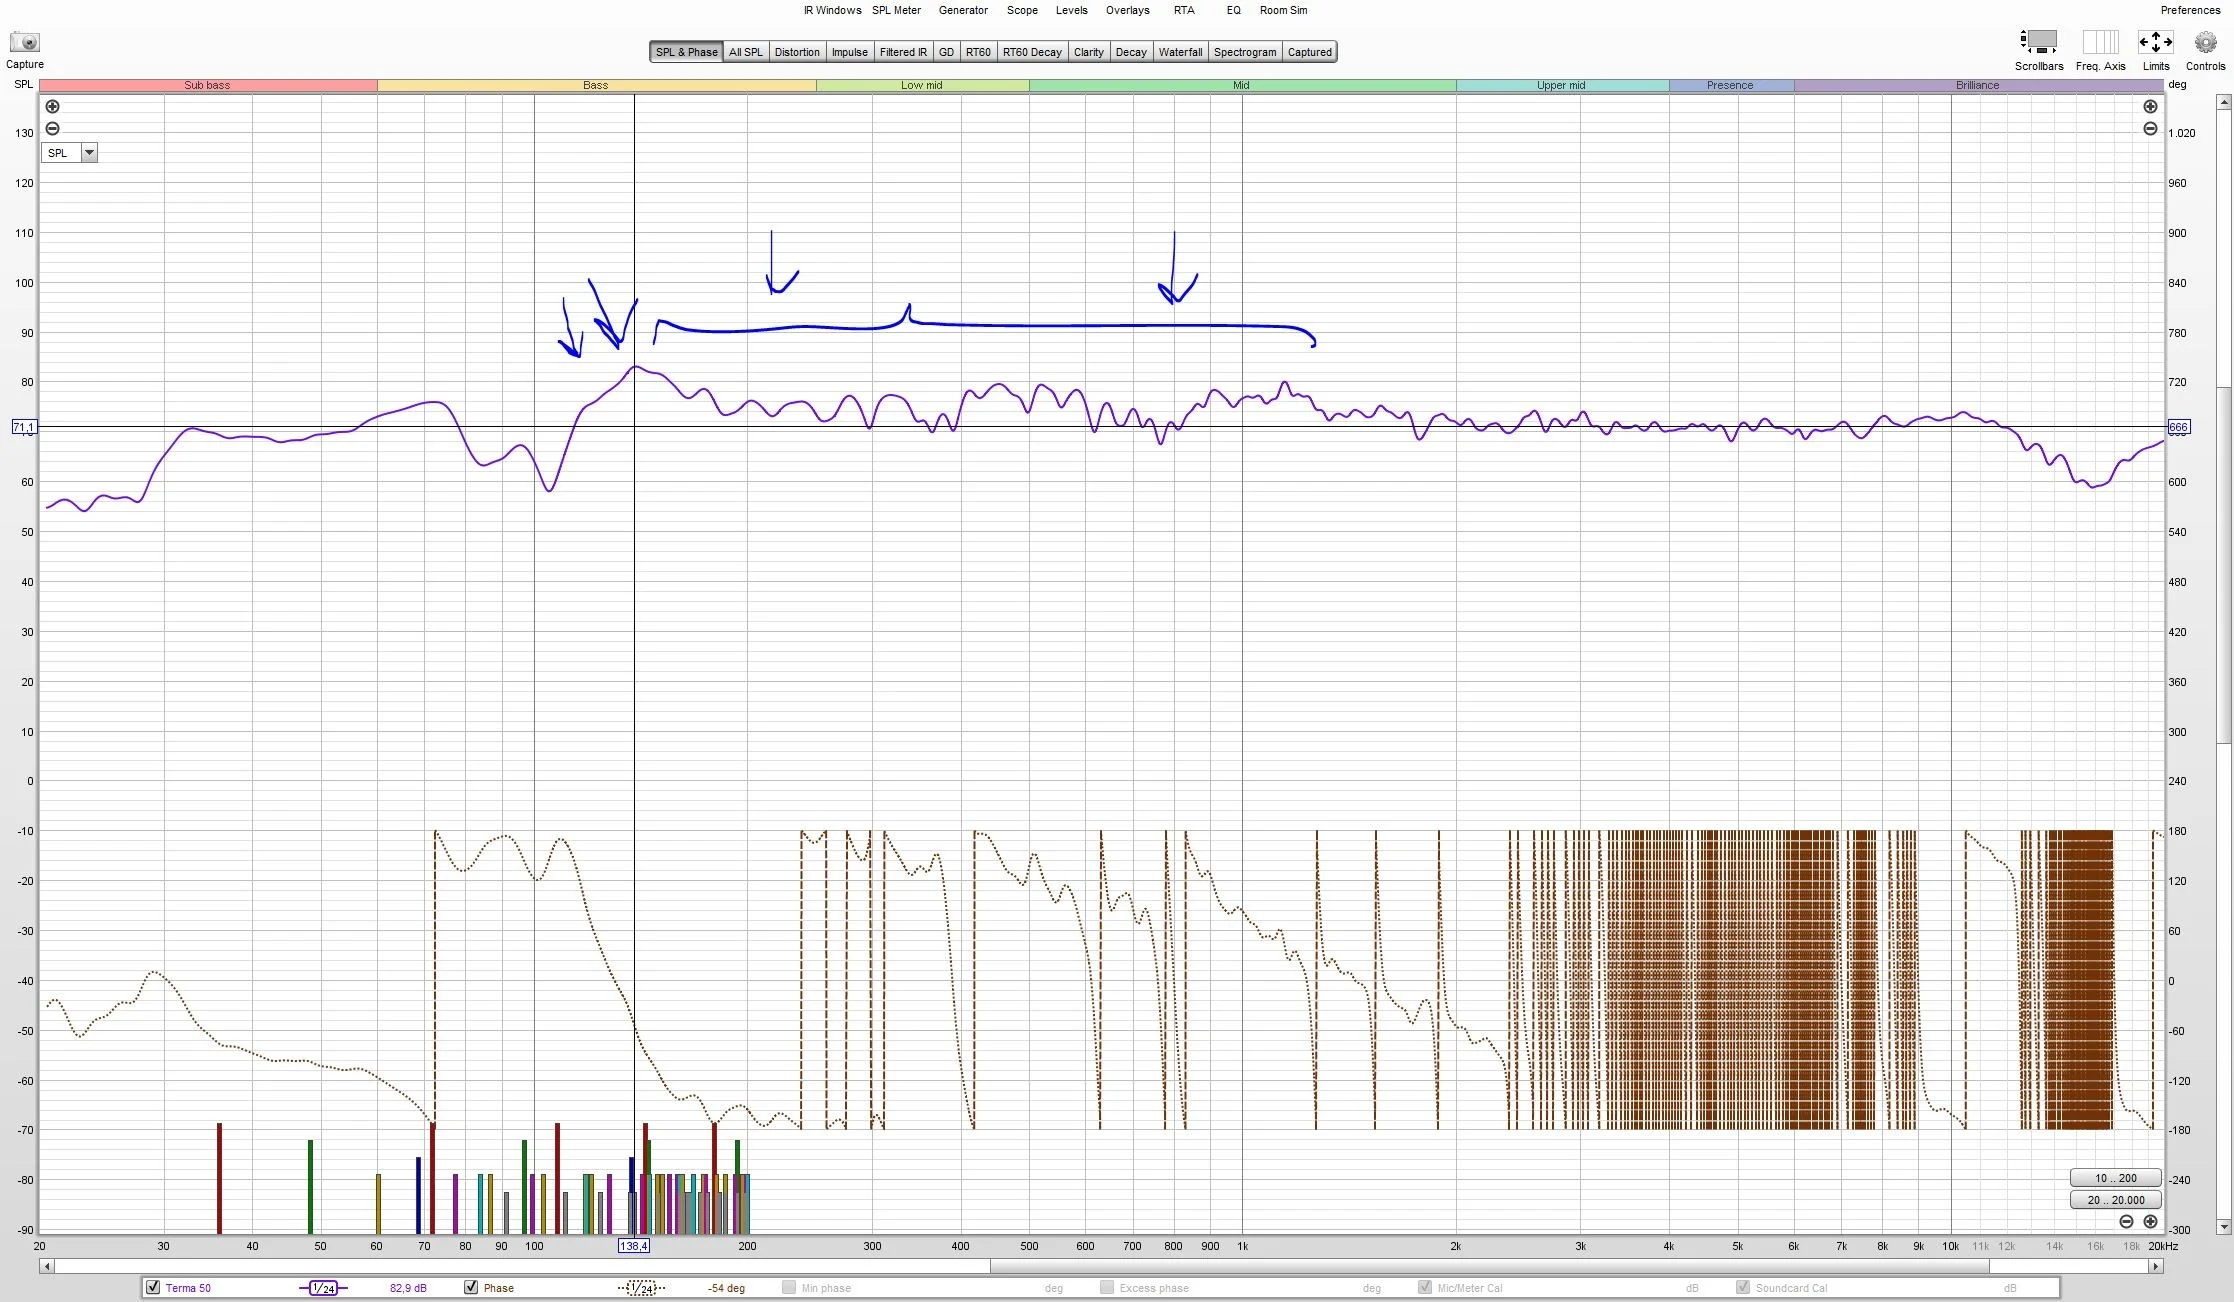Click horizontal scrollbar left arrow

[x=46, y=1266]
